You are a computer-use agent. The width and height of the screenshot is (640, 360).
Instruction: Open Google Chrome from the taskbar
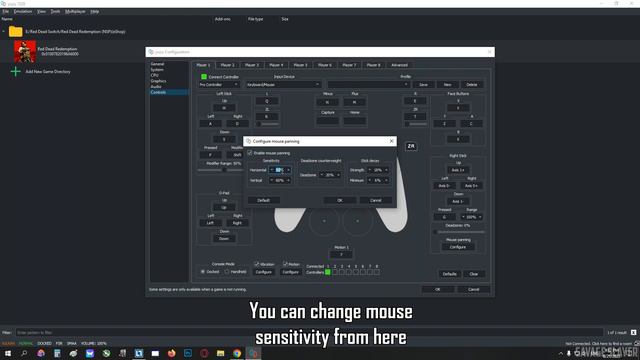tap(237, 353)
